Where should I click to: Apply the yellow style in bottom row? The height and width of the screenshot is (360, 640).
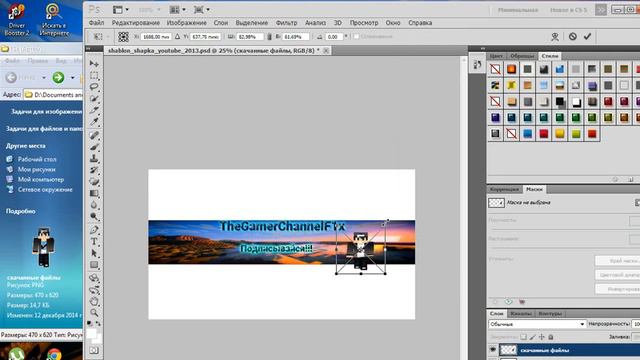tap(560, 133)
